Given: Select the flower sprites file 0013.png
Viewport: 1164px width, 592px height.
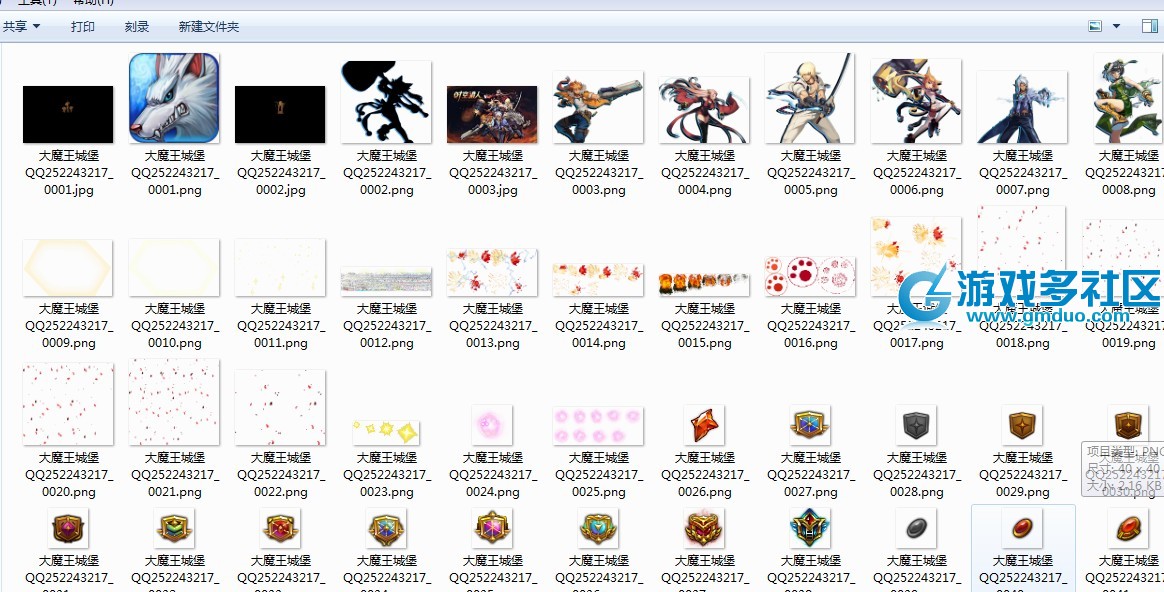Looking at the screenshot, I should pyautogui.click(x=492, y=272).
